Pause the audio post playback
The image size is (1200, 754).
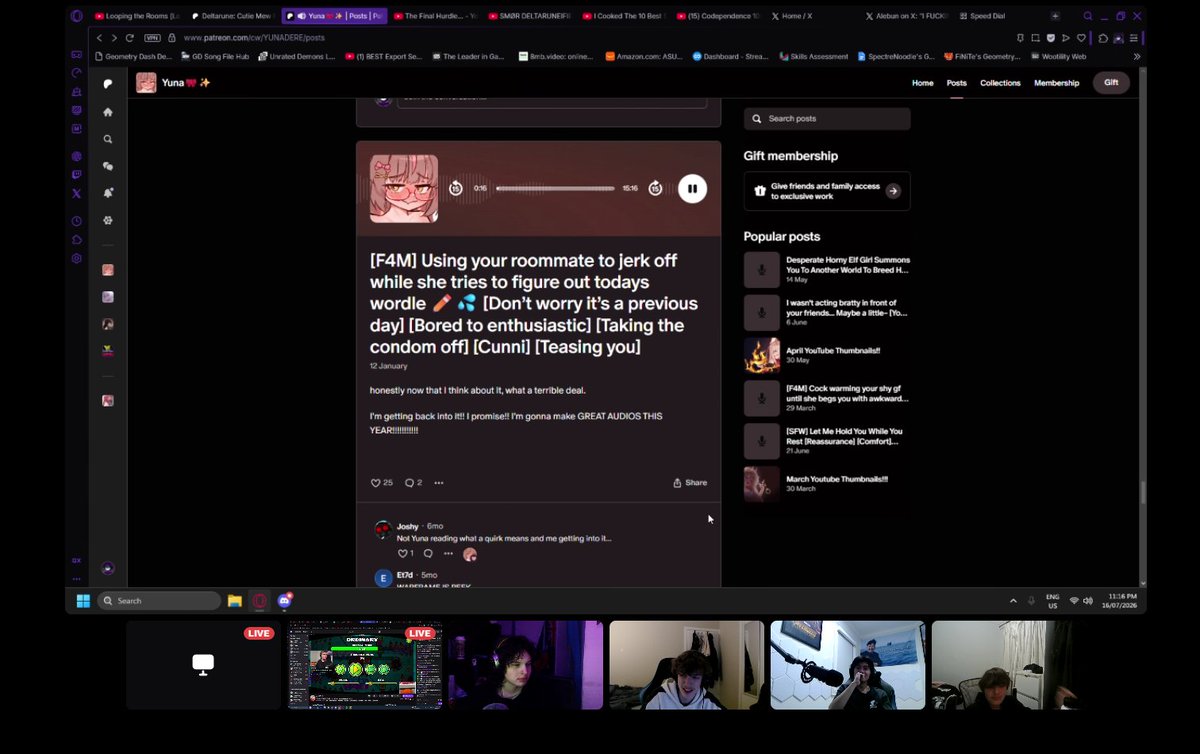(x=692, y=188)
